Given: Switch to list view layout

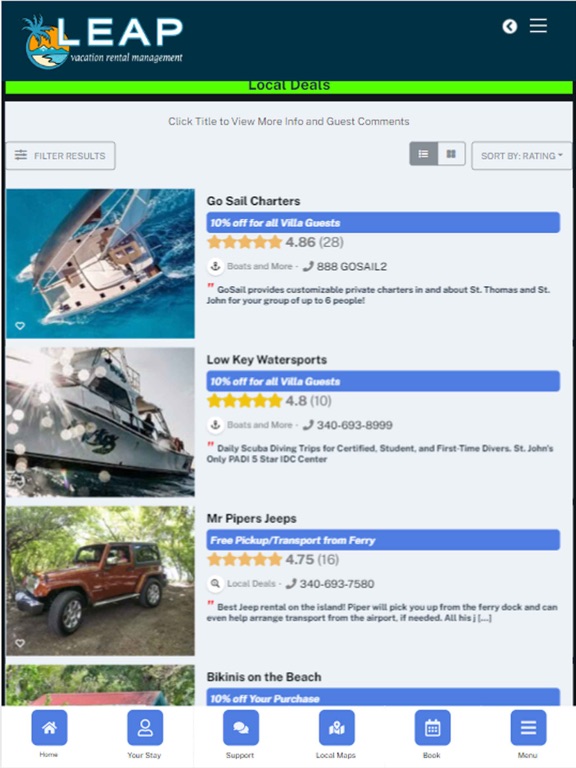Looking at the screenshot, I should click(424, 154).
